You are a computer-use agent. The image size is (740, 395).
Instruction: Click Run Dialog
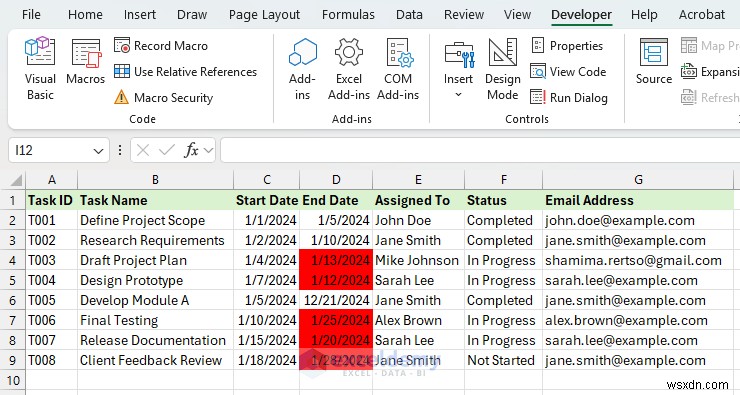[569, 98]
